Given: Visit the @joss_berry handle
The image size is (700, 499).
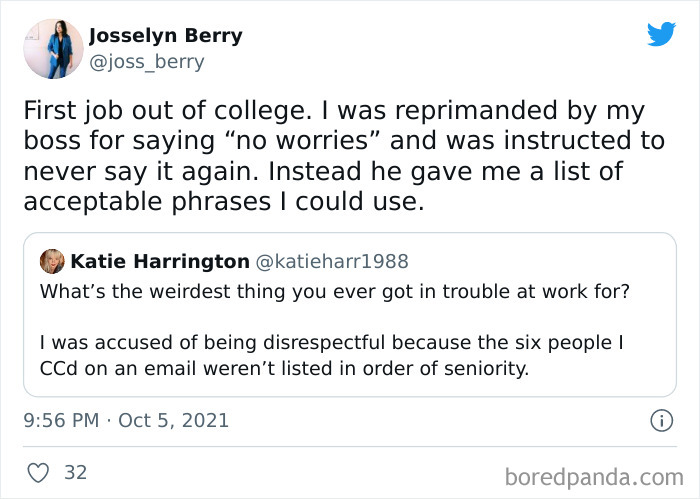Looking at the screenshot, I should [146, 62].
